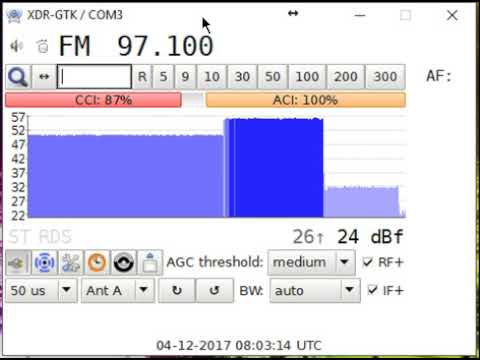
Task: Click the XDR-GTK app icon in title bar
Action: tap(14, 15)
